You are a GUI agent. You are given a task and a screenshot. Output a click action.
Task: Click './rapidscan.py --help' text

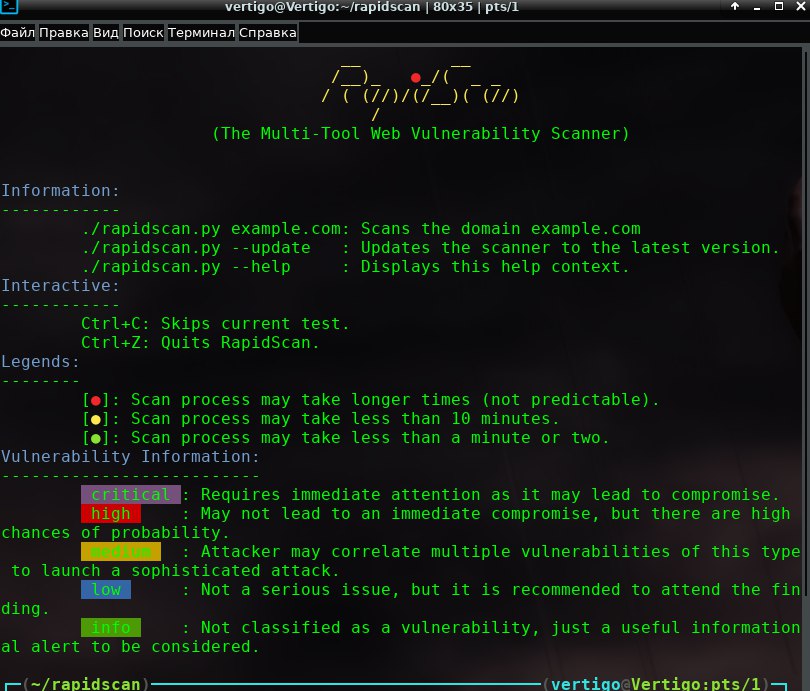[186, 266]
